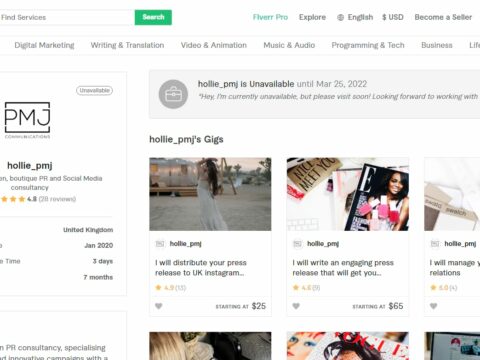Open the laptop screen gig thumbnail
Viewport: 480px width, 360px height.
tap(452, 346)
